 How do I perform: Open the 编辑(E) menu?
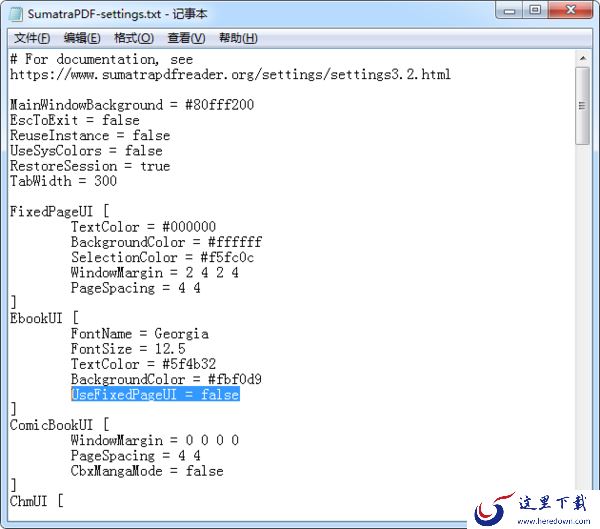82,38
